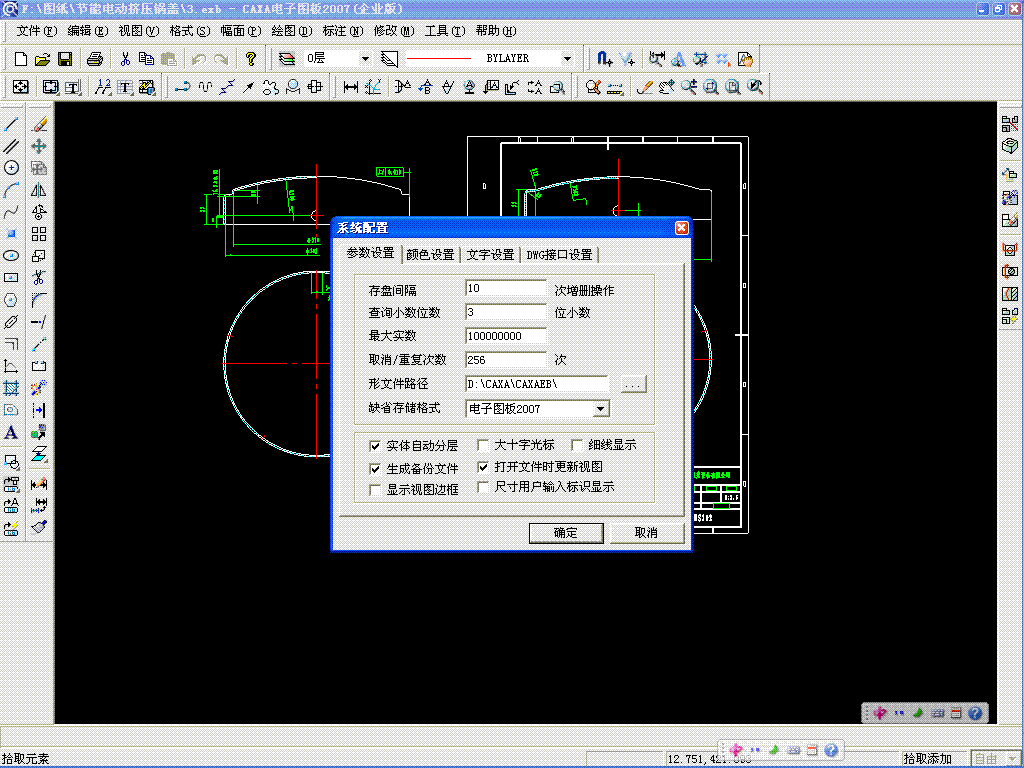Select the Circle drawing tool

click(11, 168)
